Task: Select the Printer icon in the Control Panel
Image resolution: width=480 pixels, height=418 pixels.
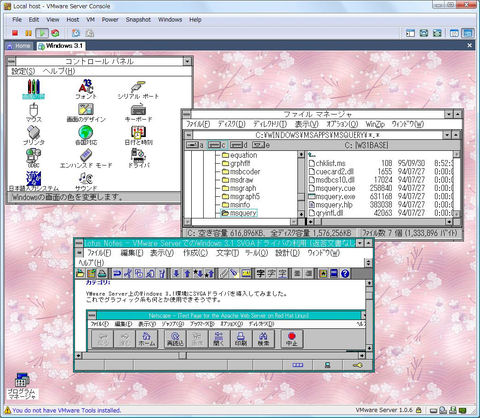Action: [x=33, y=135]
